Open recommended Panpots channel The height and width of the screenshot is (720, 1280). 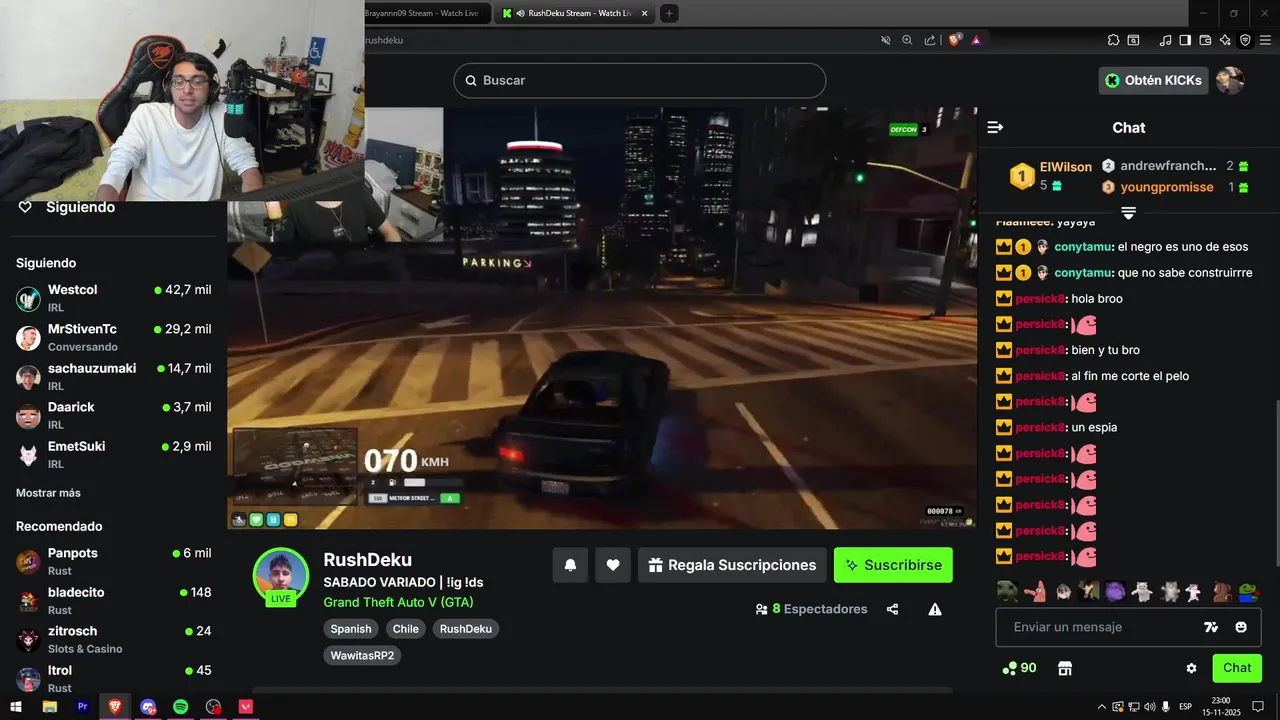click(x=113, y=561)
